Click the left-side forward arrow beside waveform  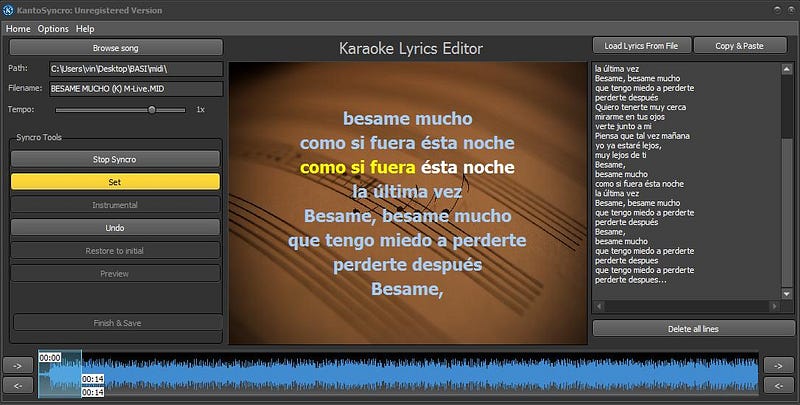tap(18, 365)
